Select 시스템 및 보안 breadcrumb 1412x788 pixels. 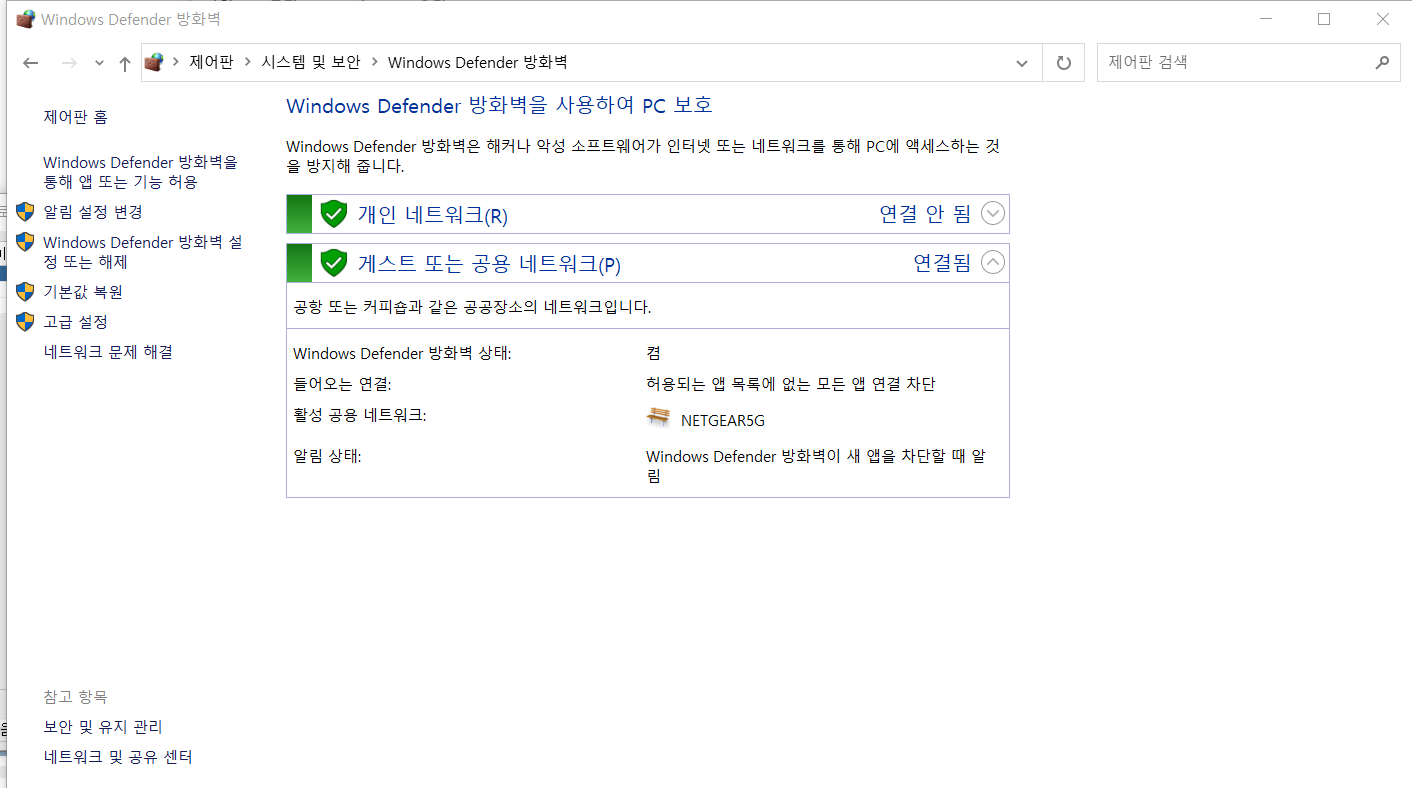pos(310,62)
